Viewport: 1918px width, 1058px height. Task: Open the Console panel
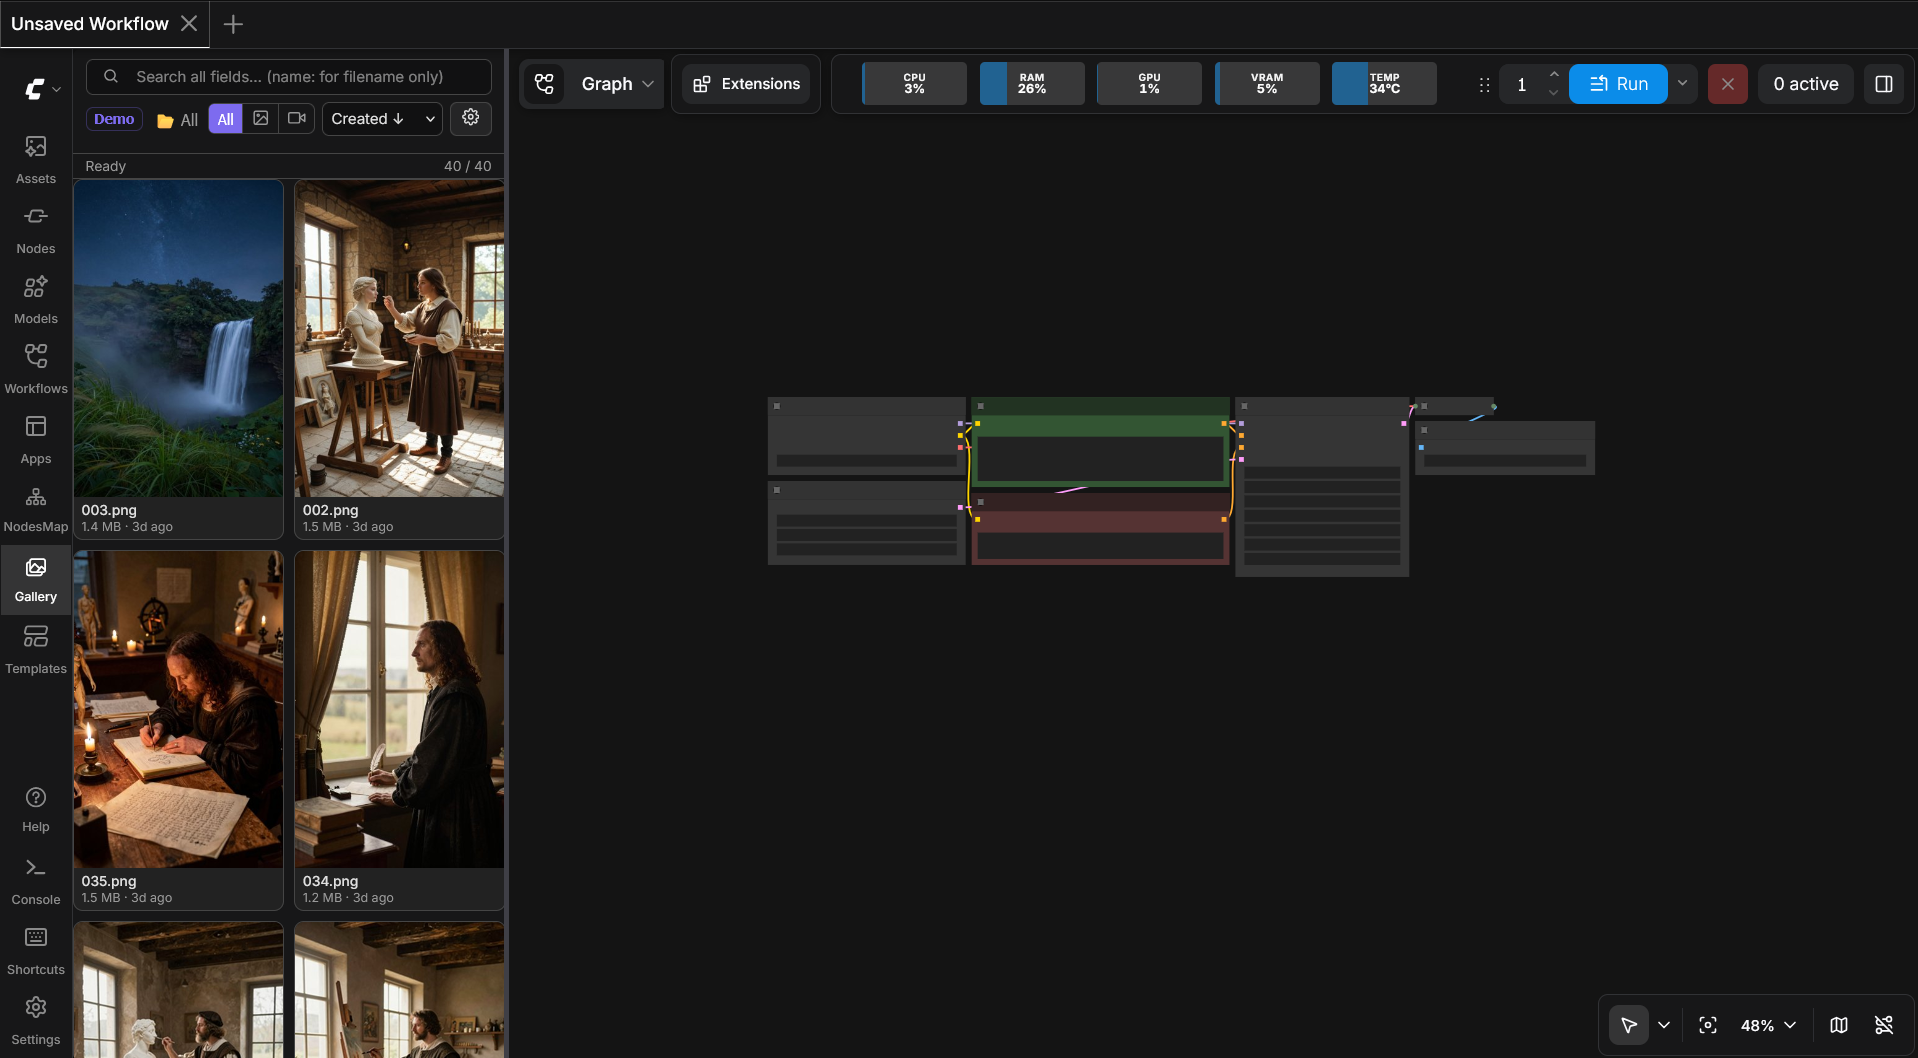pos(36,881)
